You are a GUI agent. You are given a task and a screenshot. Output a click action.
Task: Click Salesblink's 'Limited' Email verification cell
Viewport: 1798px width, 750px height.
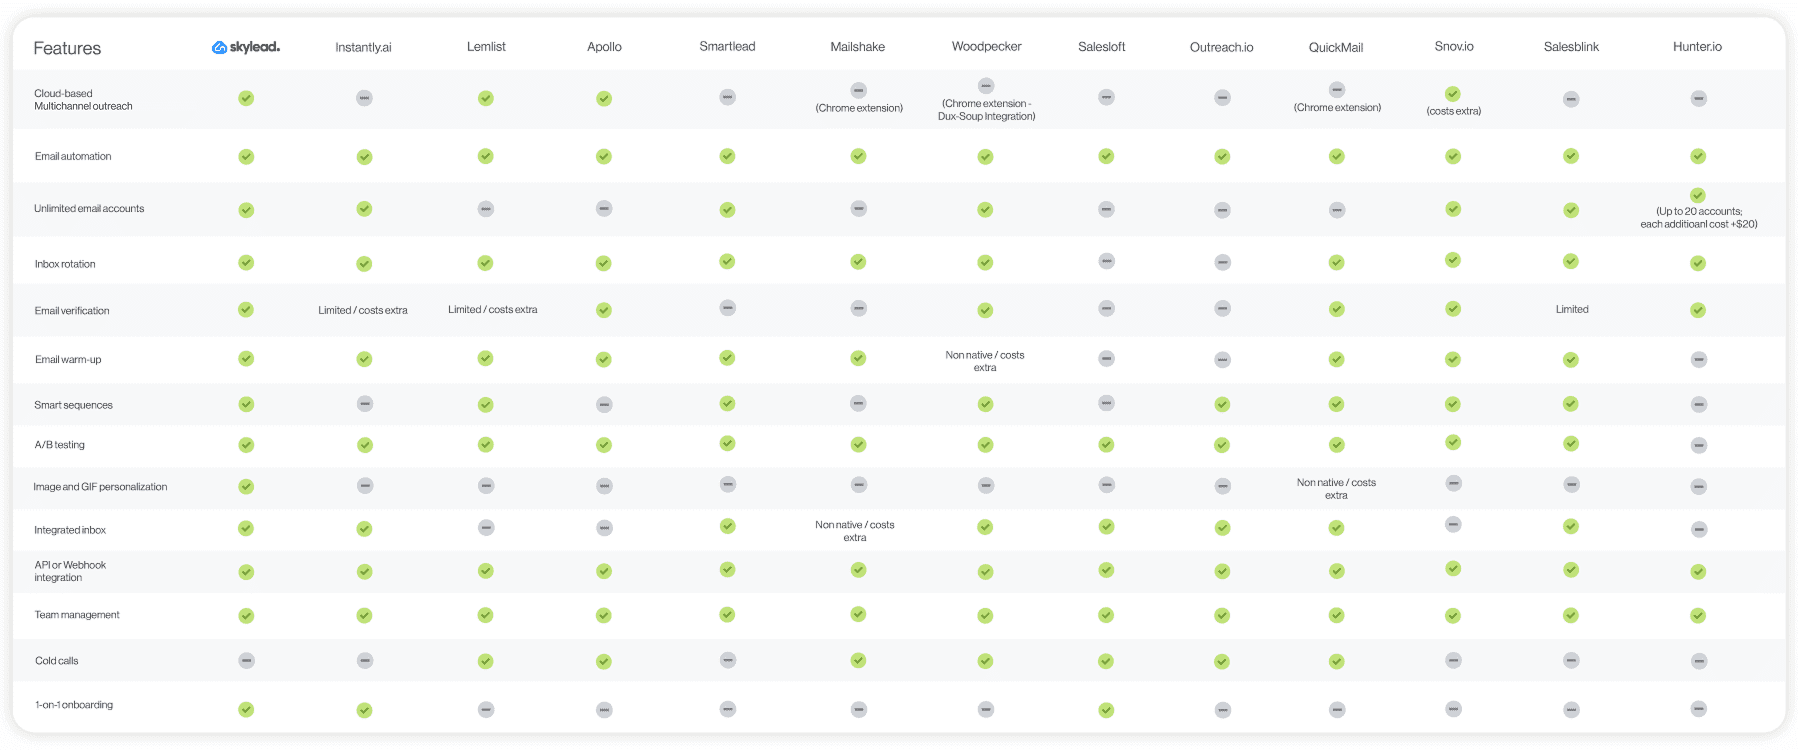(1572, 309)
